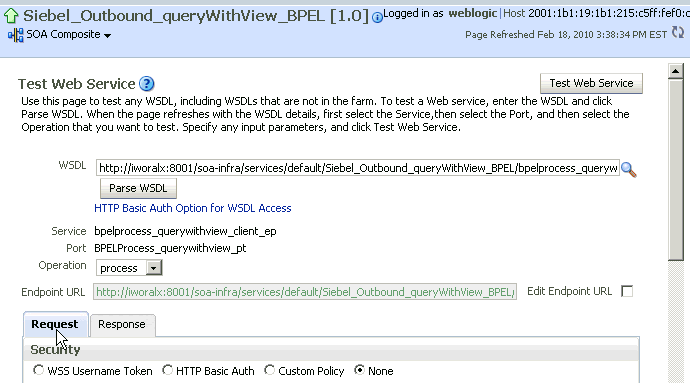Enable the Edit Endpoint URL checkbox
The width and height of the screenshot is (690, 383).
(627, 291)
